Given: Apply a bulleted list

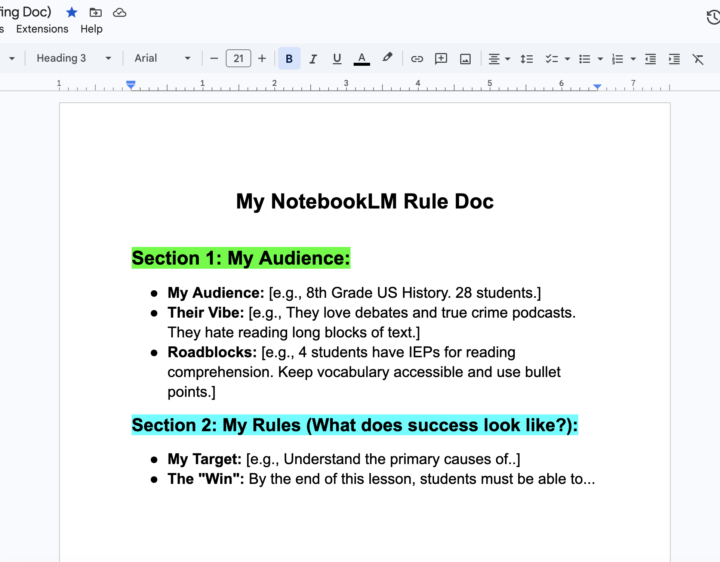Looking at the screenshot, I should 585,59.
